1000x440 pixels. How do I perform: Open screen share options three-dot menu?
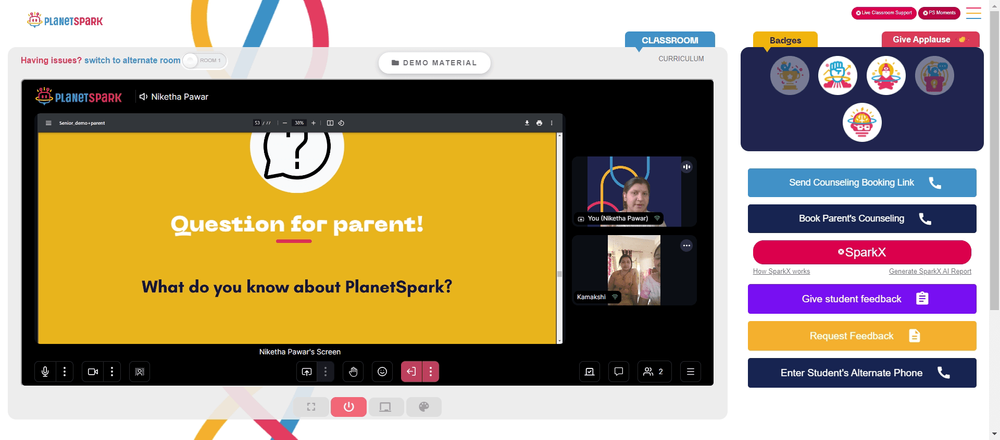(x=326, y=372)
